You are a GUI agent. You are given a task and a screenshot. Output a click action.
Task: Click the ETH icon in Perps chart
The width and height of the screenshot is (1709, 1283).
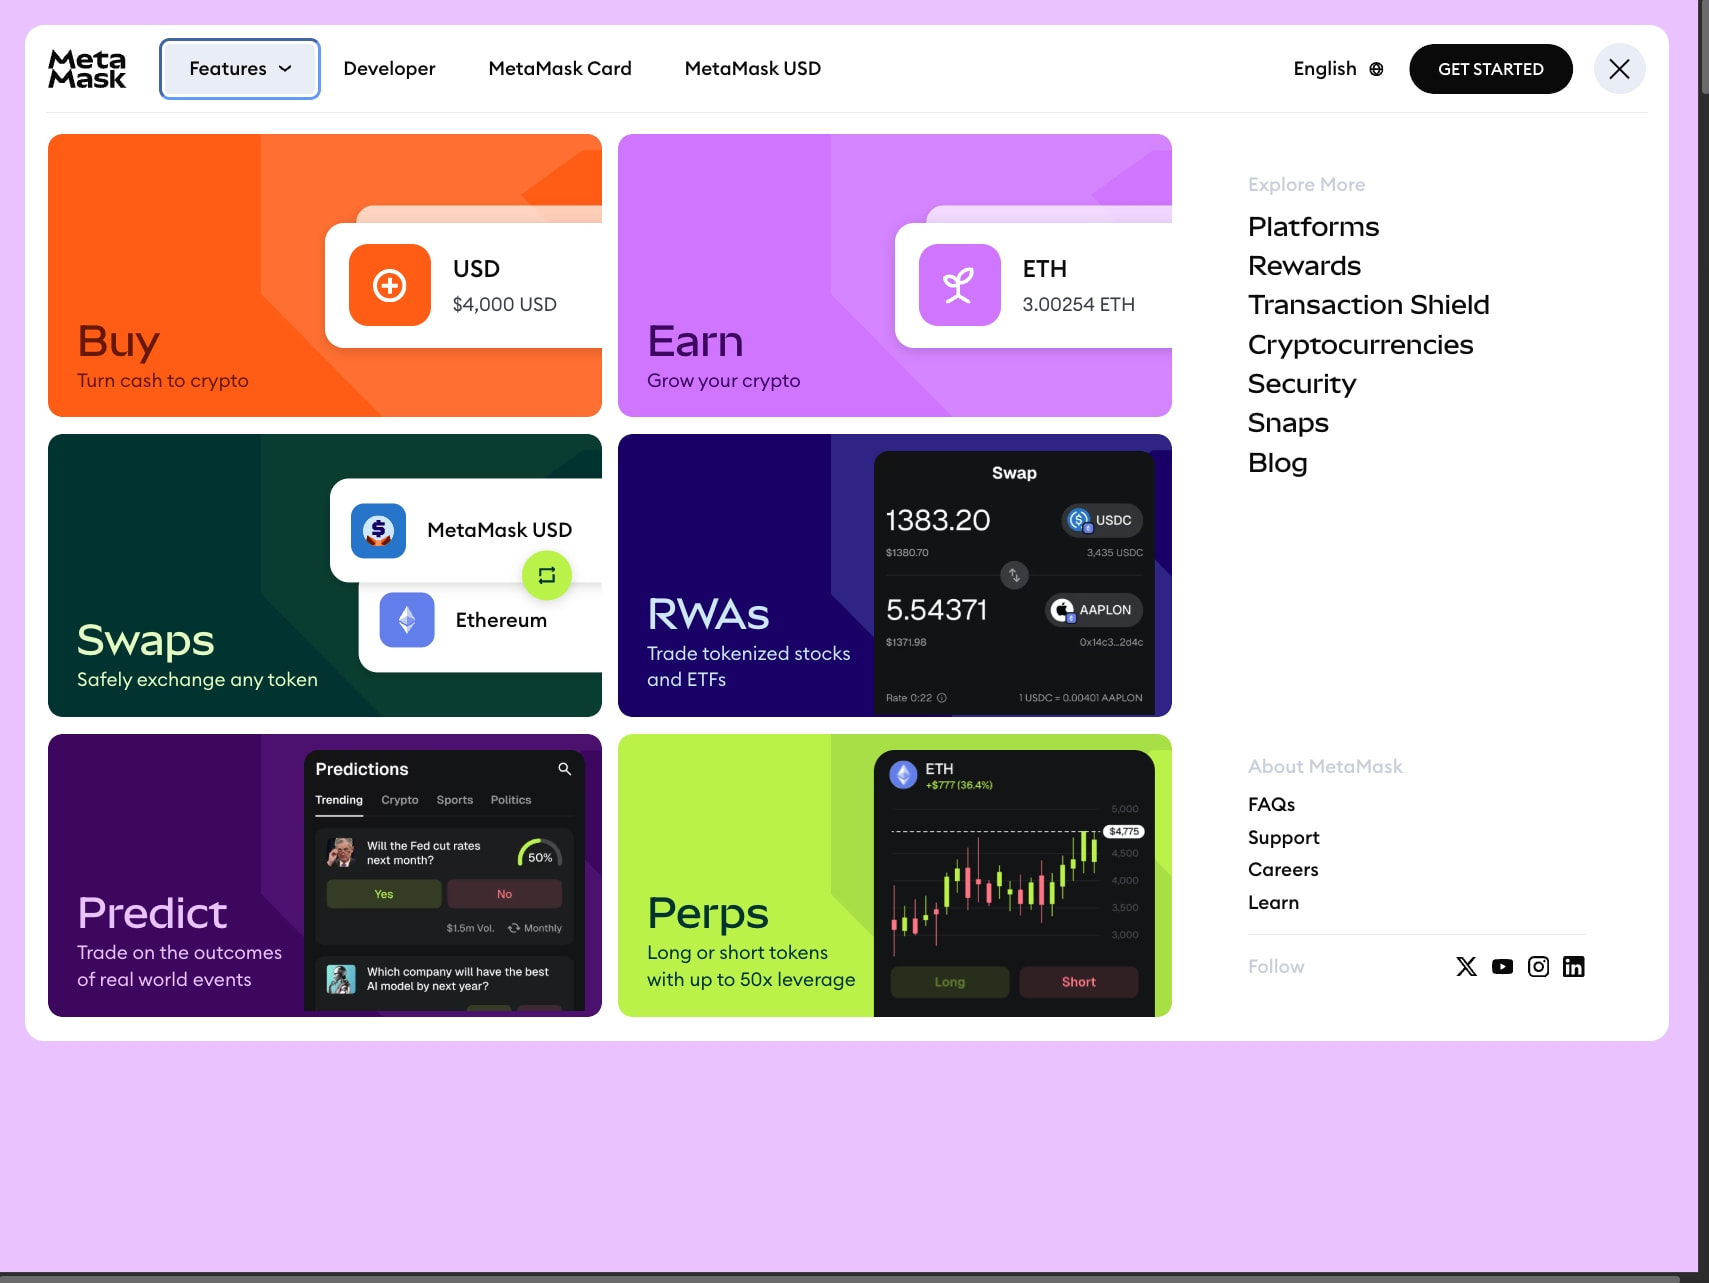click(904, 775)
